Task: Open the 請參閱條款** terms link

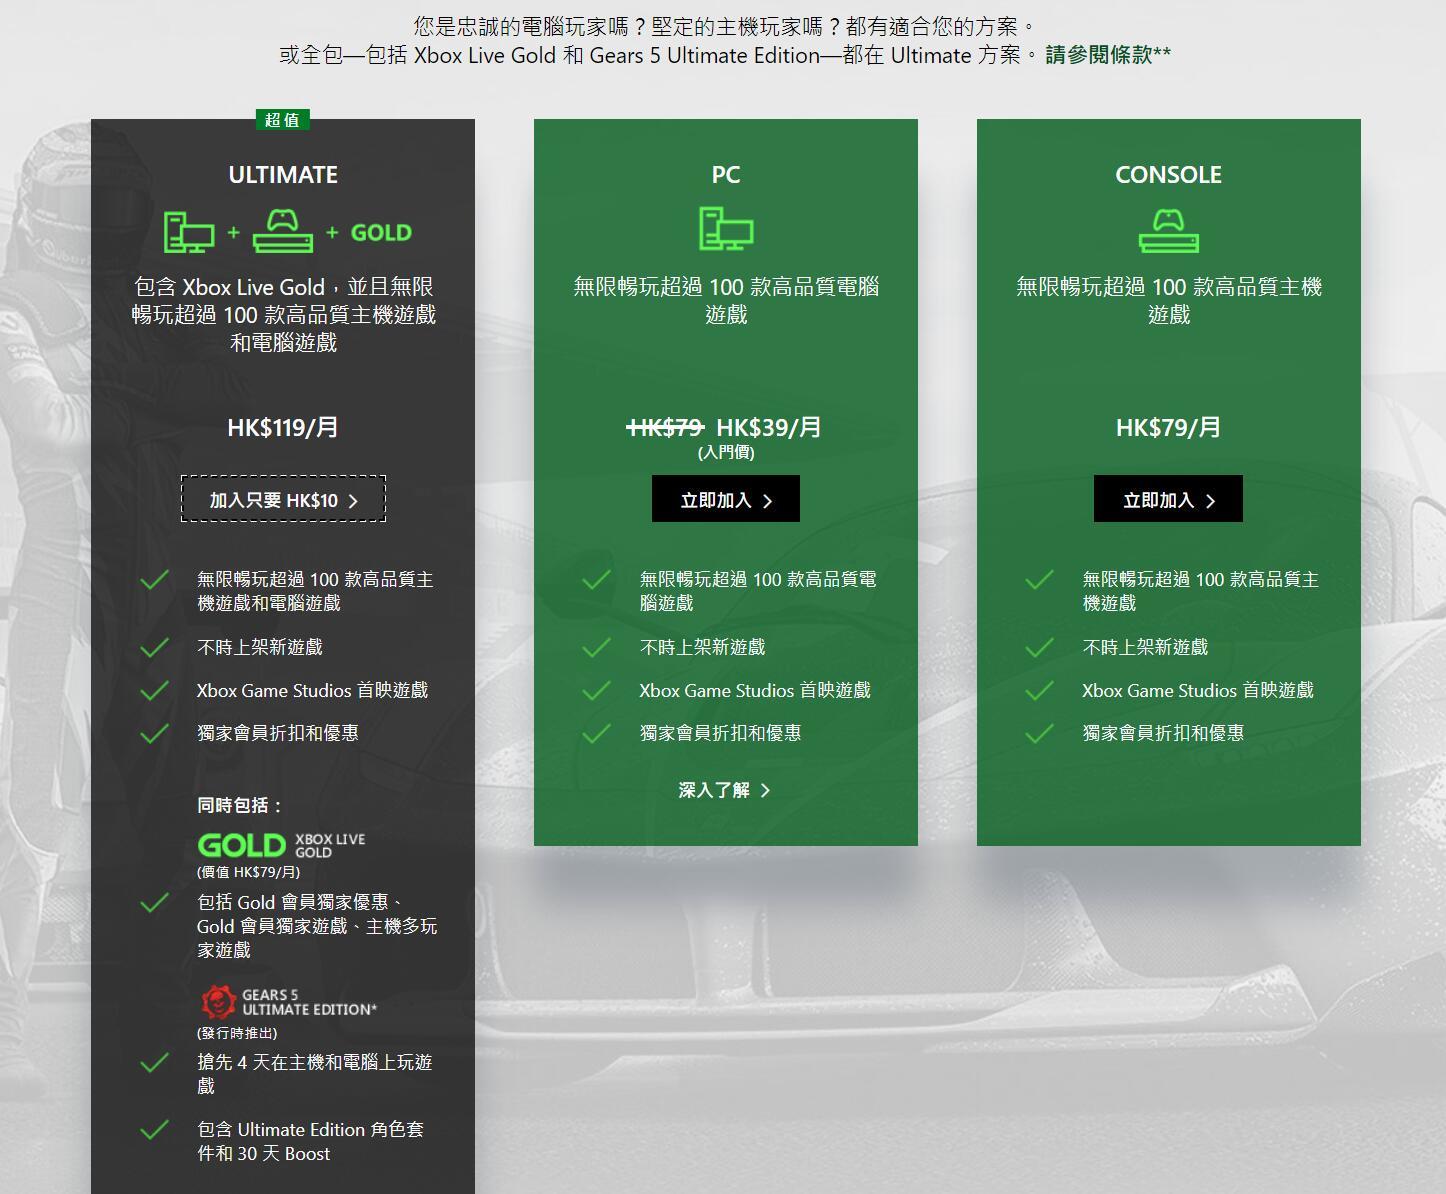Action: coord(1108,55)
